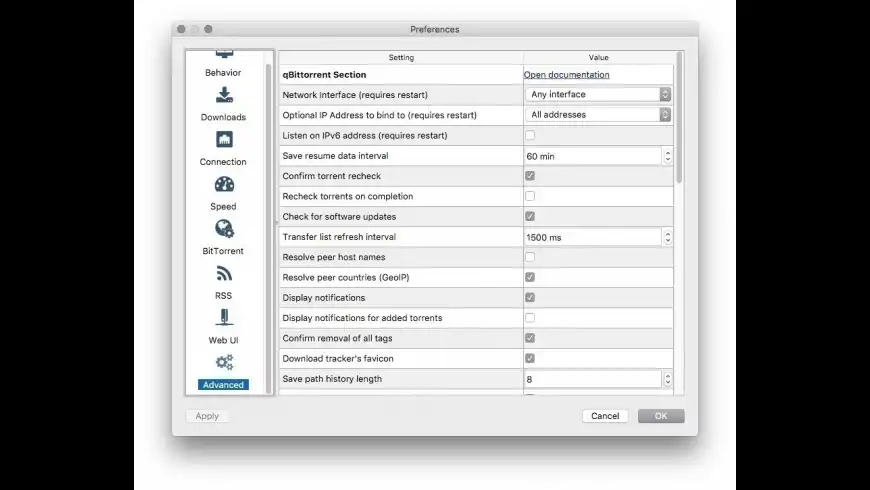Switch to the BitTorrent label

click(223, 251)
